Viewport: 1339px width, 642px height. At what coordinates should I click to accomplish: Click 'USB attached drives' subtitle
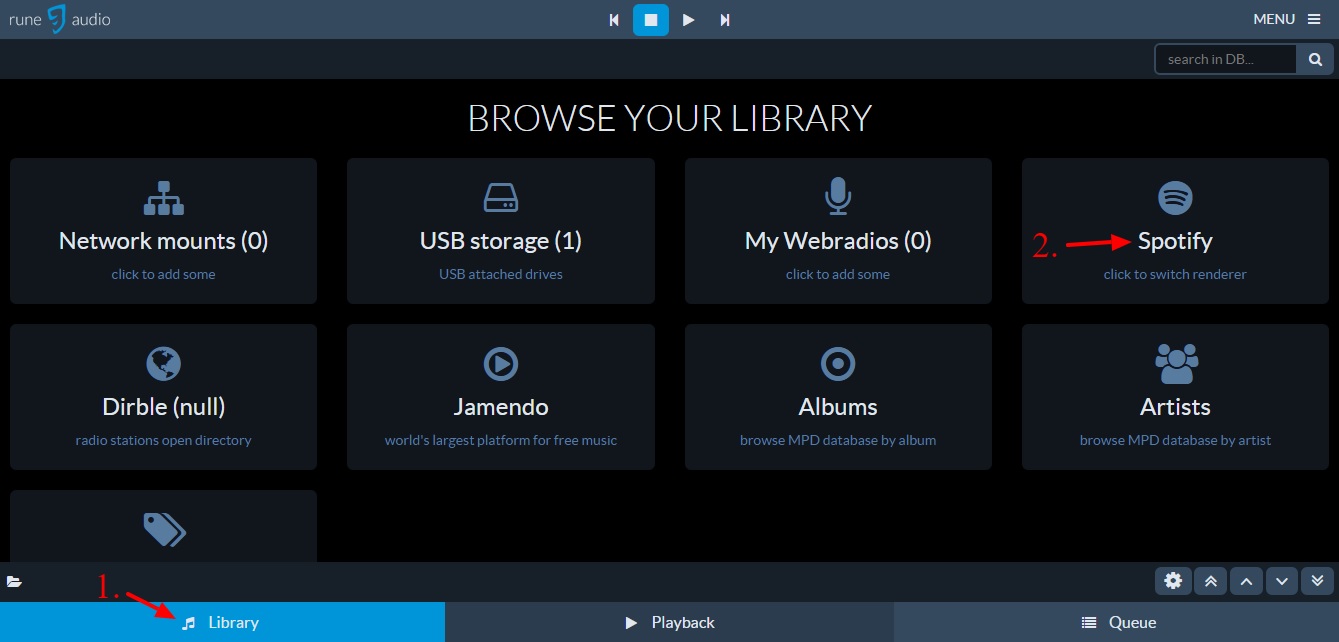coord(501,274)
